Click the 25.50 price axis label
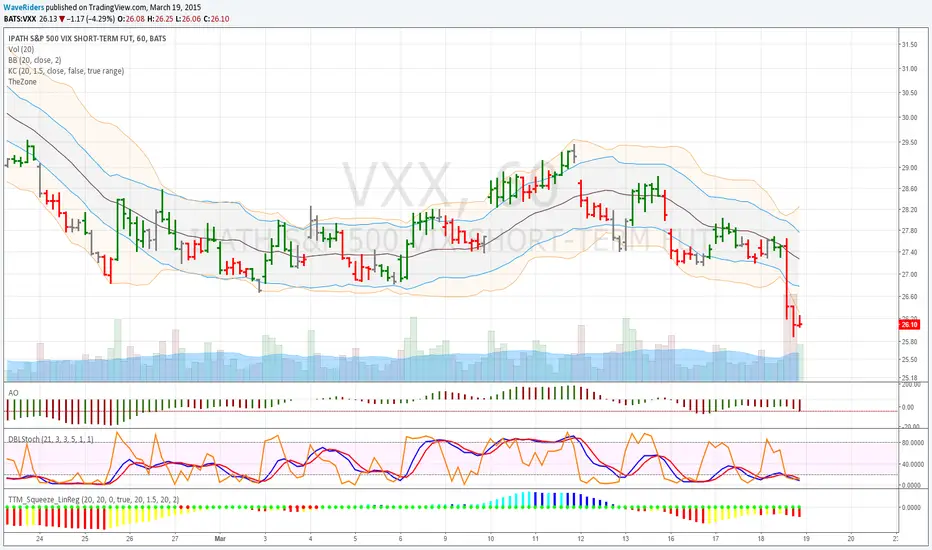This screenshot has width=932, height=550. point(909,359)
